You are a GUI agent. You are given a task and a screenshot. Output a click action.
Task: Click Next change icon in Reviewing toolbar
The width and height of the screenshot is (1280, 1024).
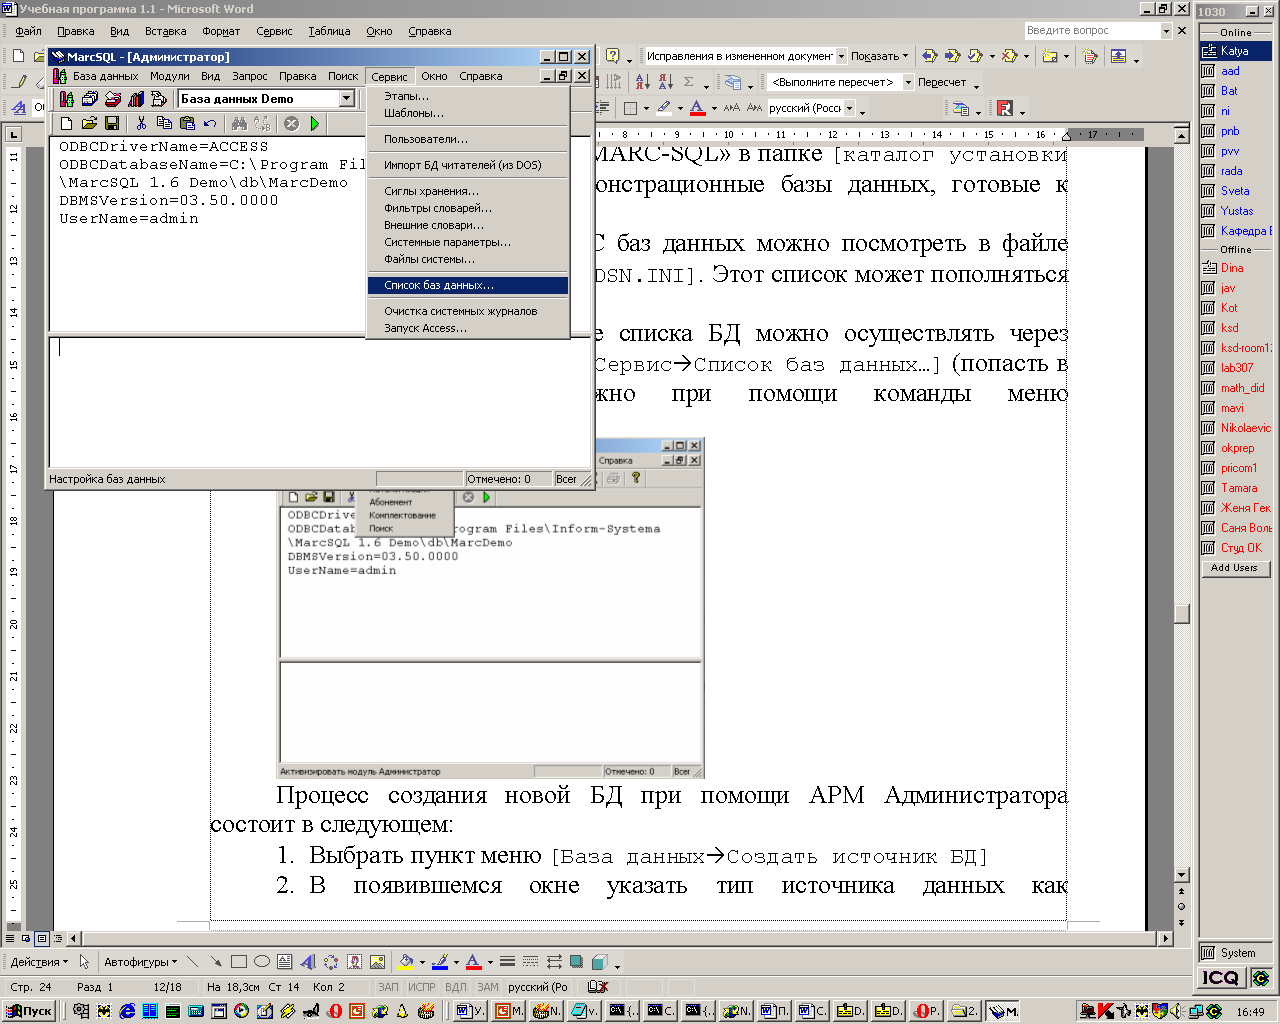pyautogui.click(x=952, y=56)
